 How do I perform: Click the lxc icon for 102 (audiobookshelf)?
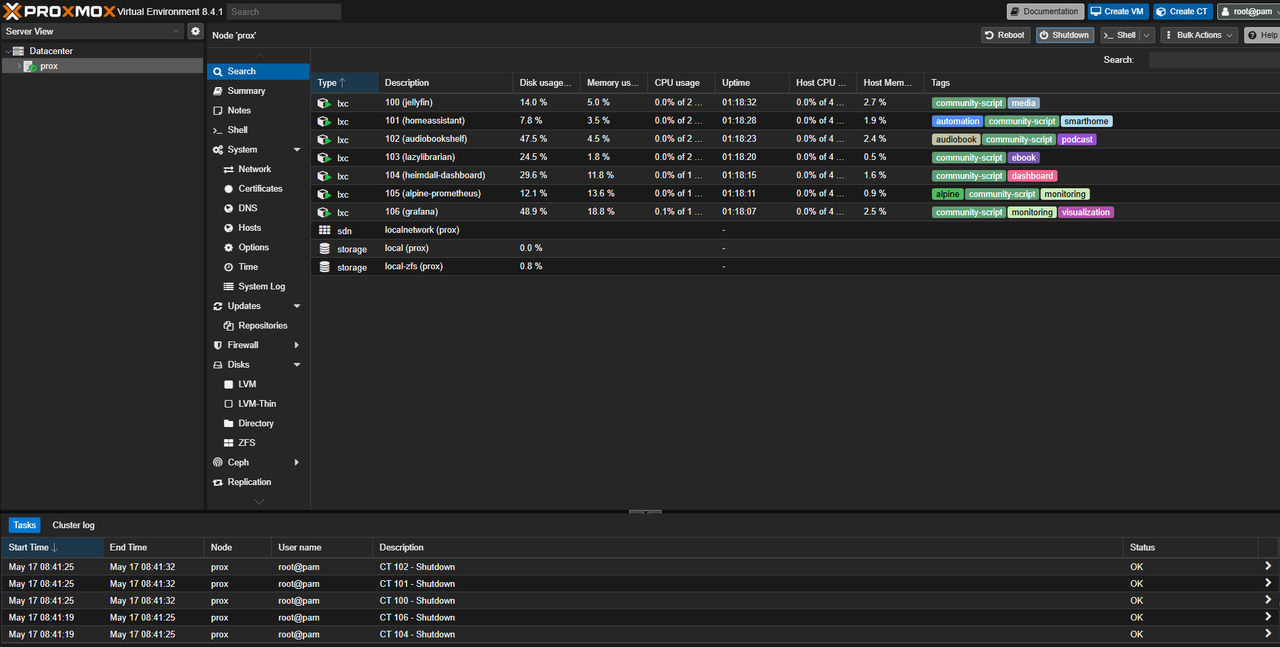pos(324,139)
